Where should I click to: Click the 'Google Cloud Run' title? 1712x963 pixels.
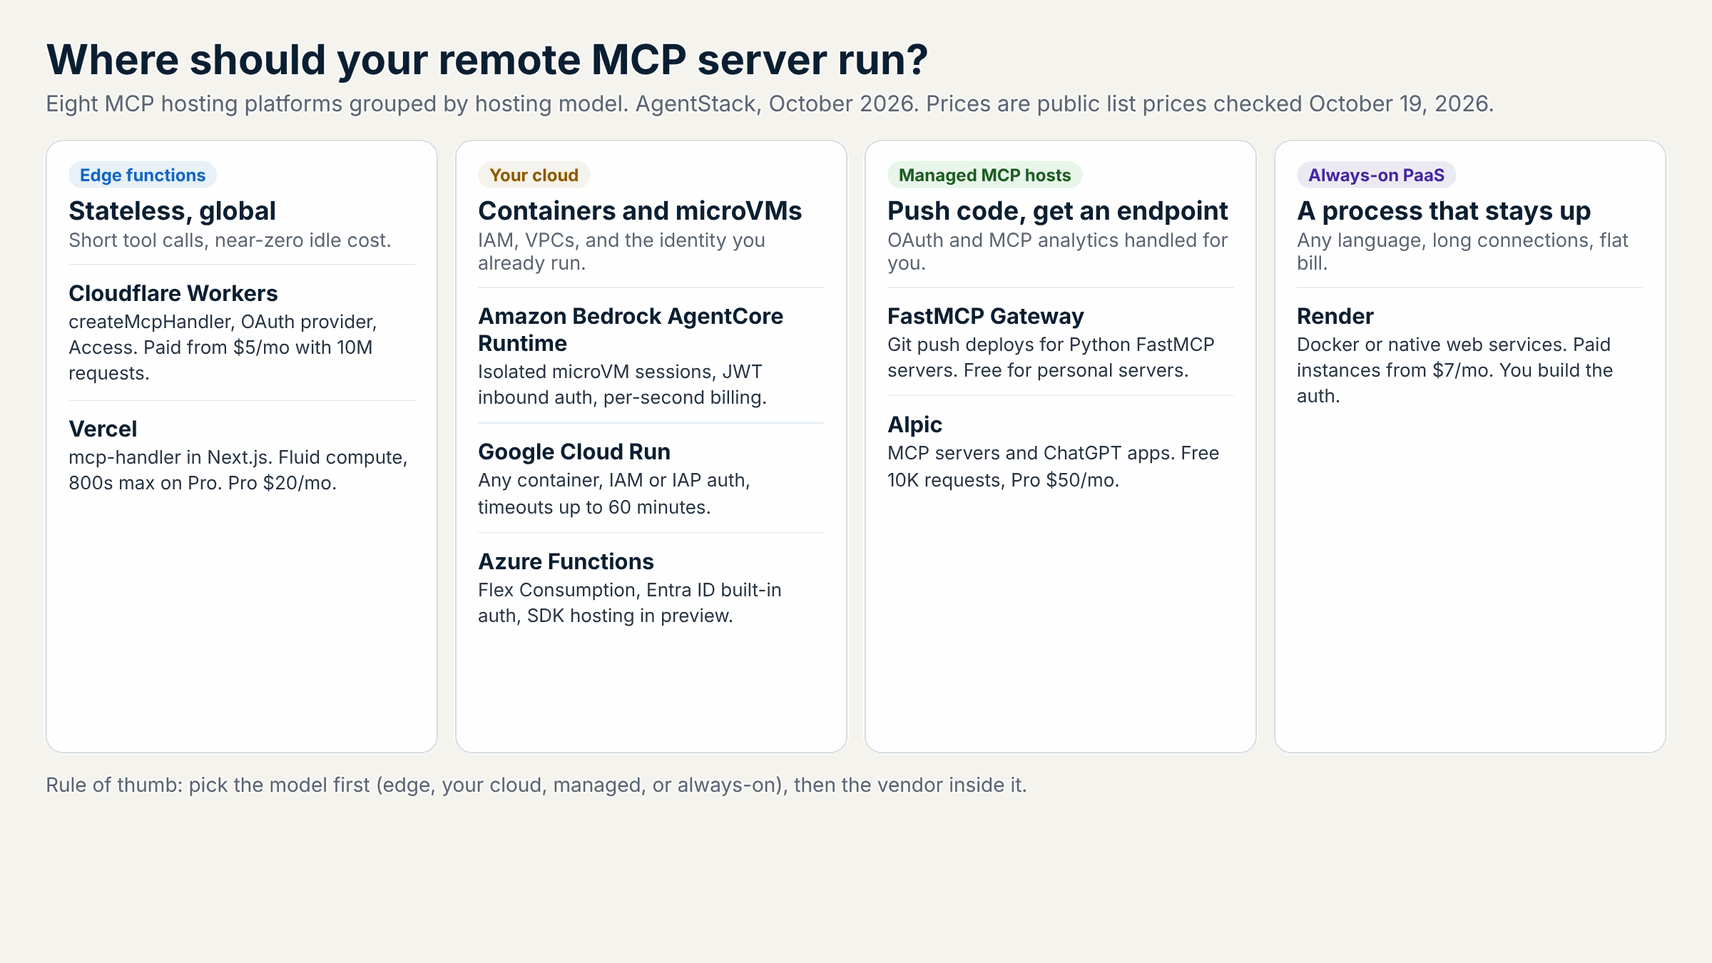pyautogui.click(x=574, y=452)
